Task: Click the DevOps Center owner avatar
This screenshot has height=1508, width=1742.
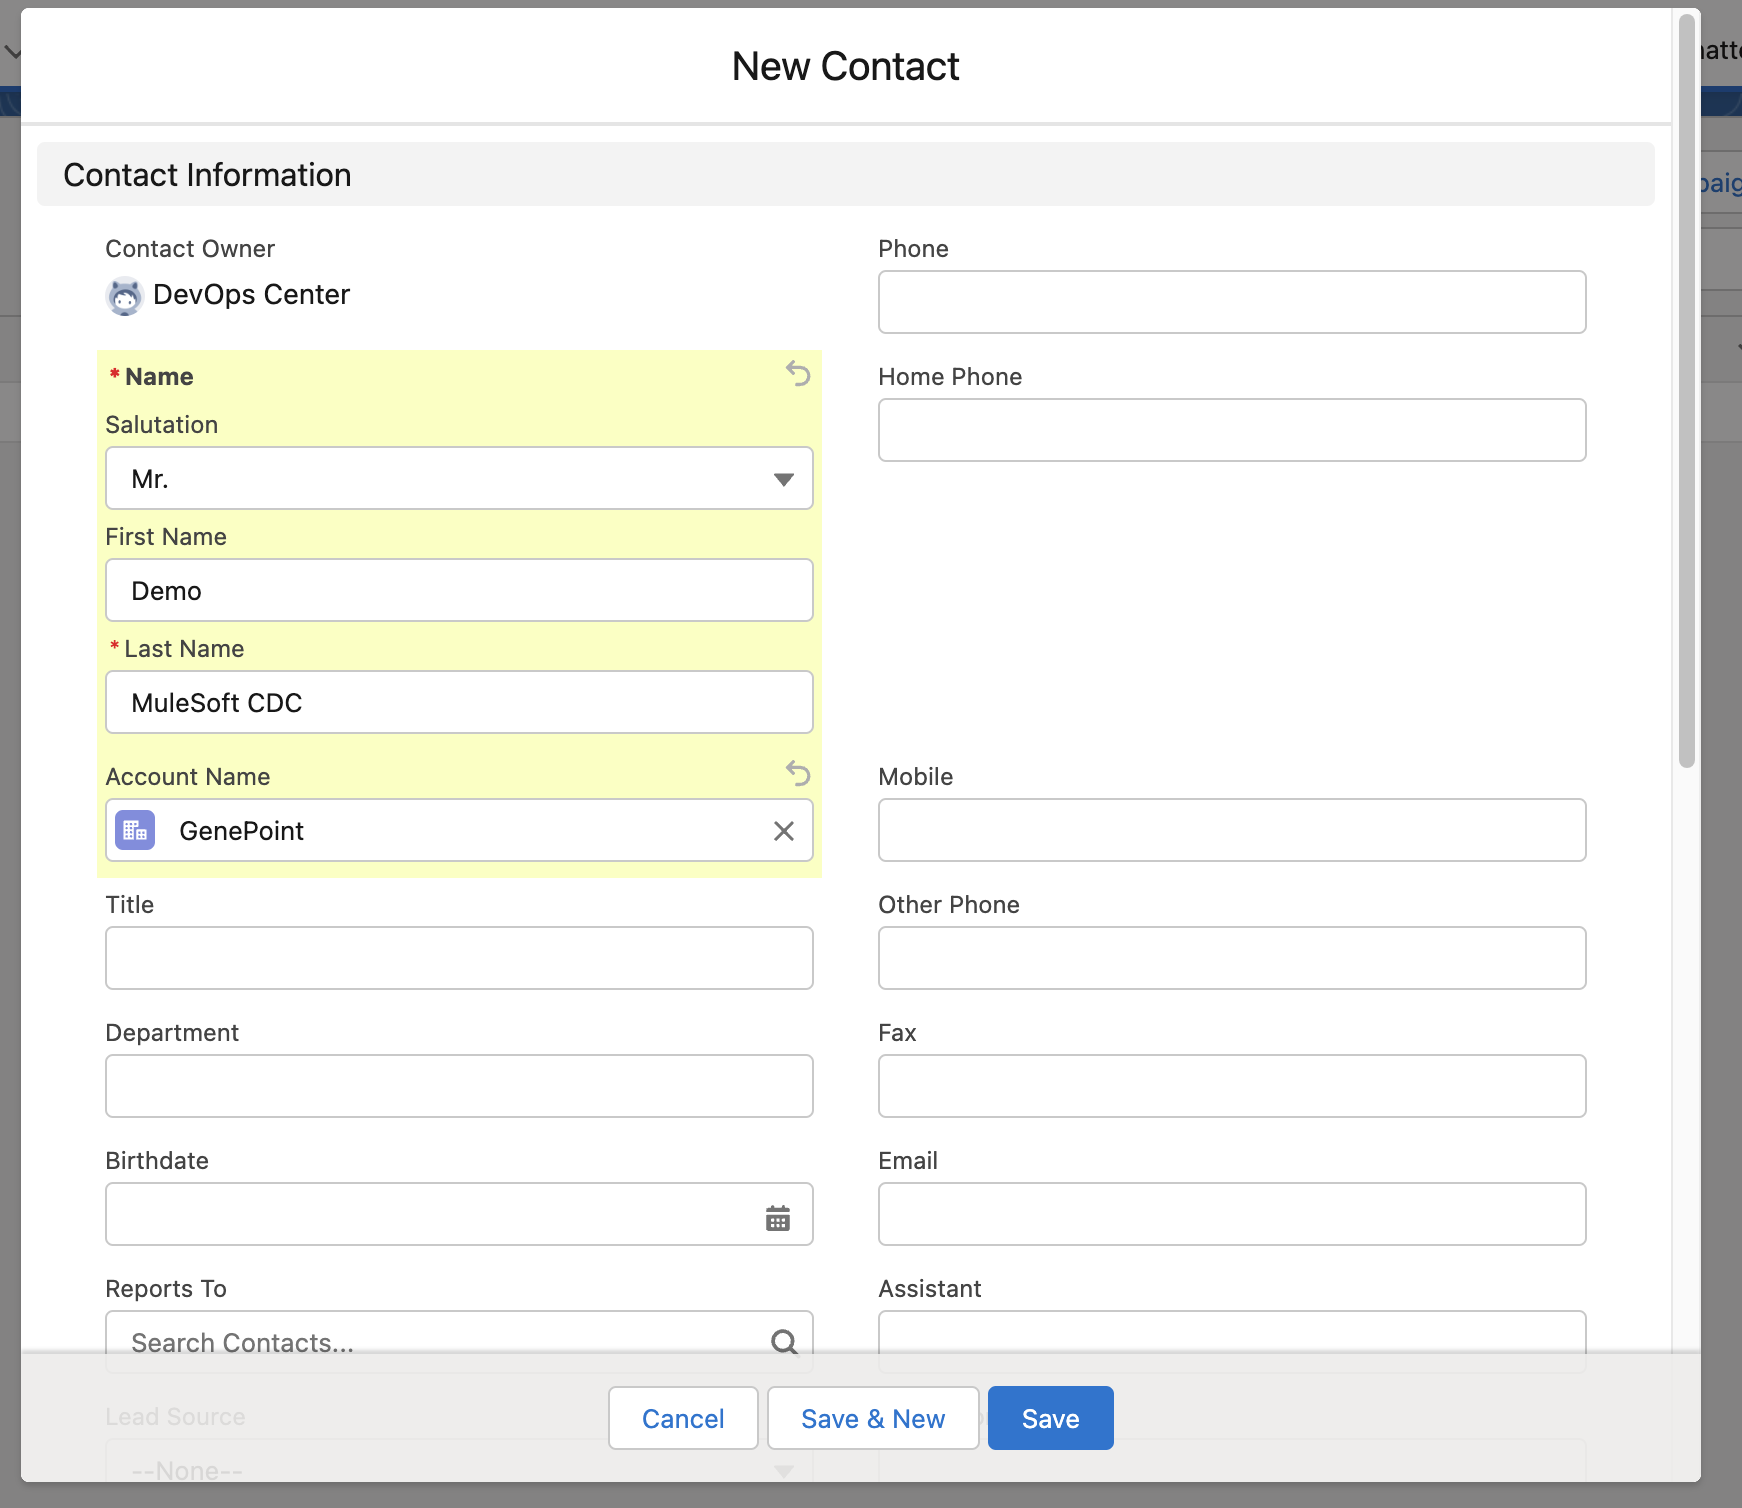Action: pos(125,296)
